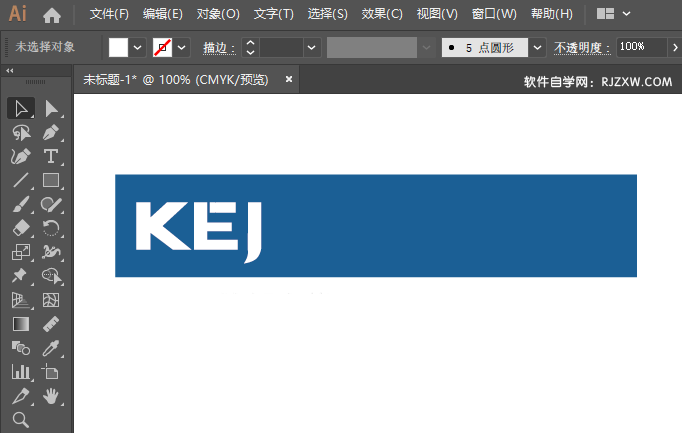
Task: Click the workspace layout switcher icon
Action: click(605, 14)
